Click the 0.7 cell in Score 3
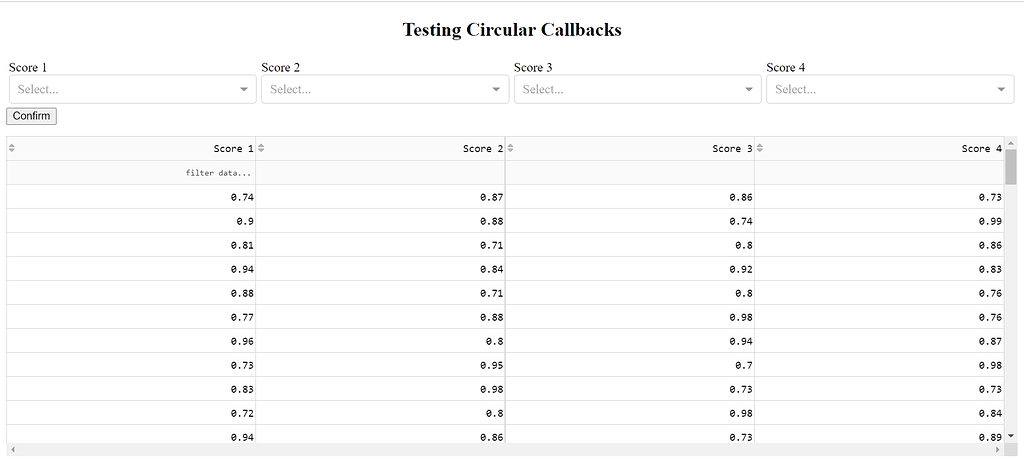 tap(630, 365)
